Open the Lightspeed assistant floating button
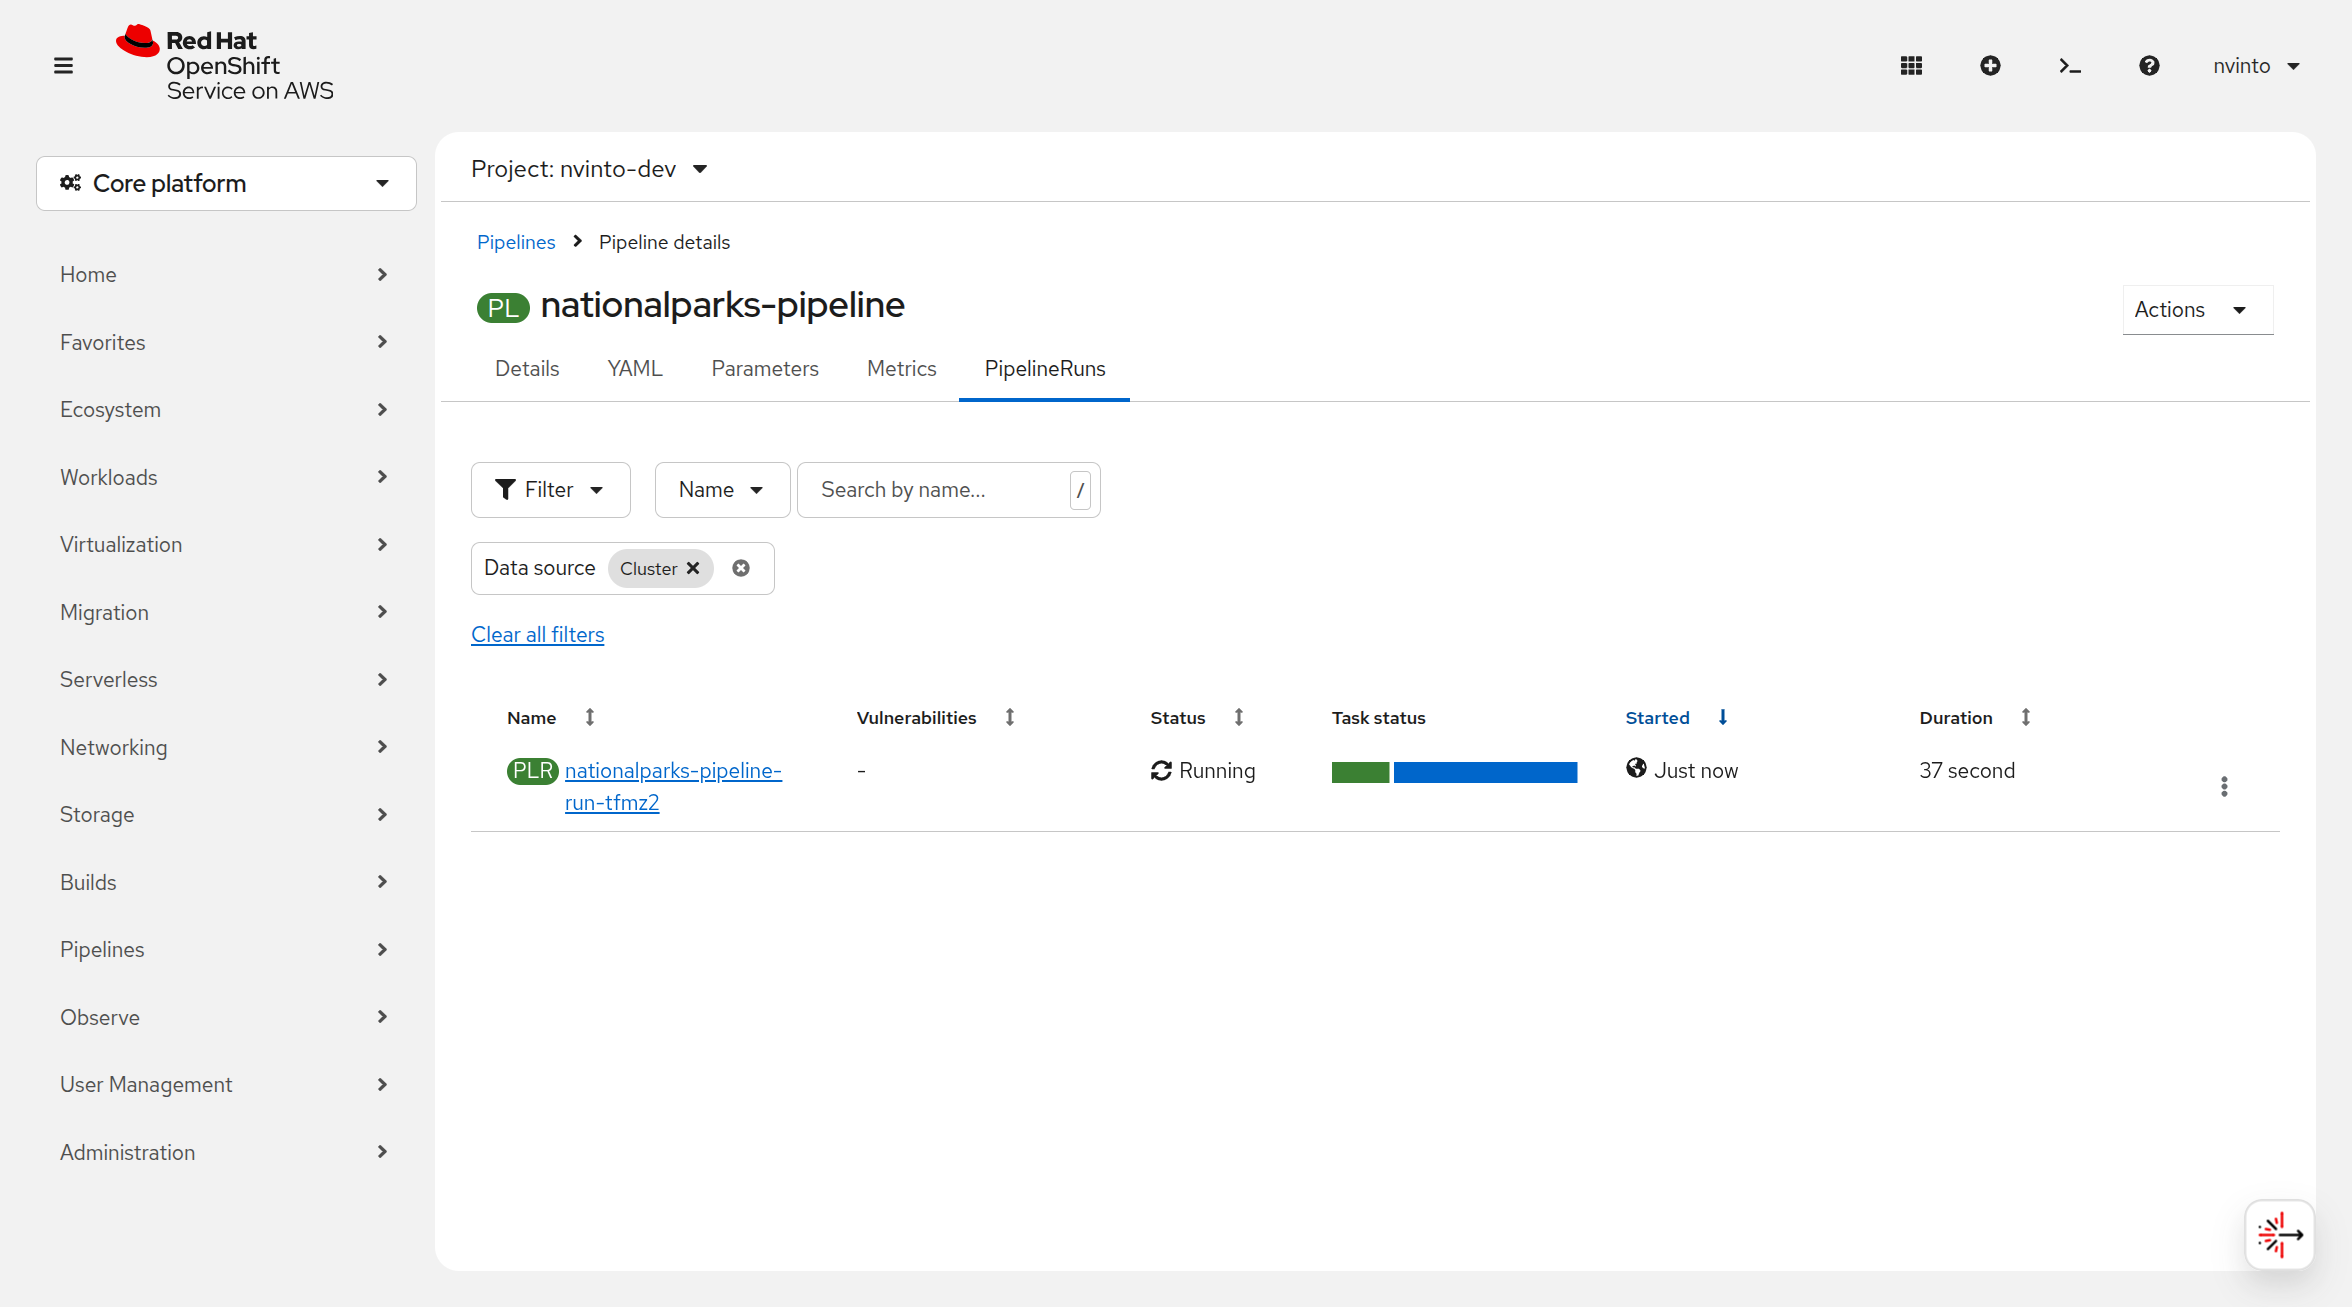The height and width of the screenshot is (1307, 2352). [x=2280, y=1235]
